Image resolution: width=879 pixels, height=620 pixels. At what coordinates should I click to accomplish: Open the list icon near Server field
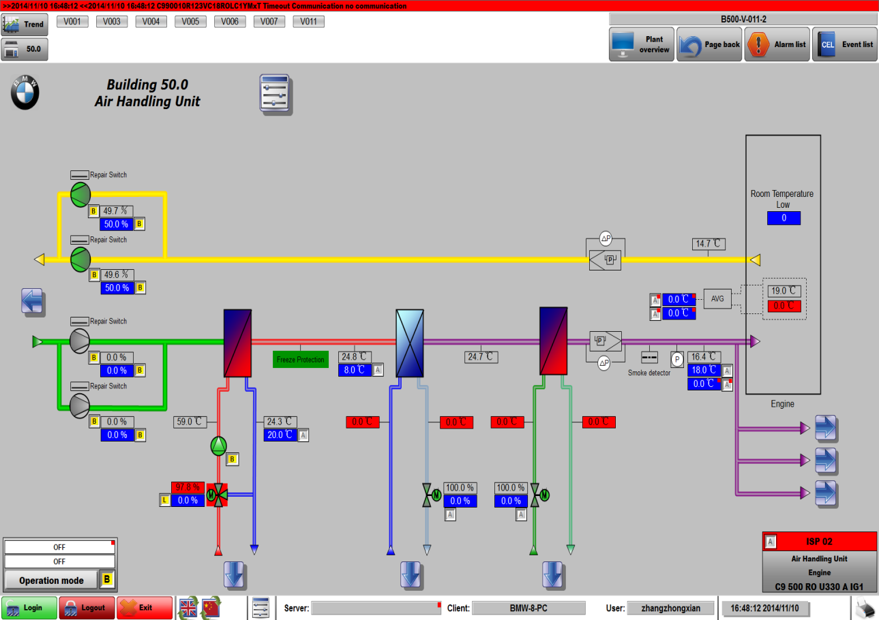click(261, 608)
